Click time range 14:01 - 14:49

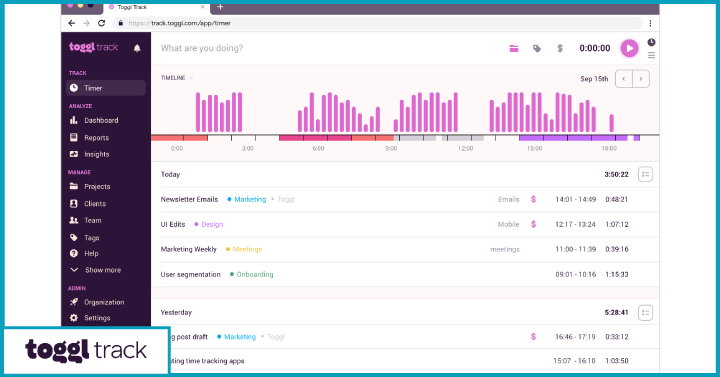tap(575, 199)
